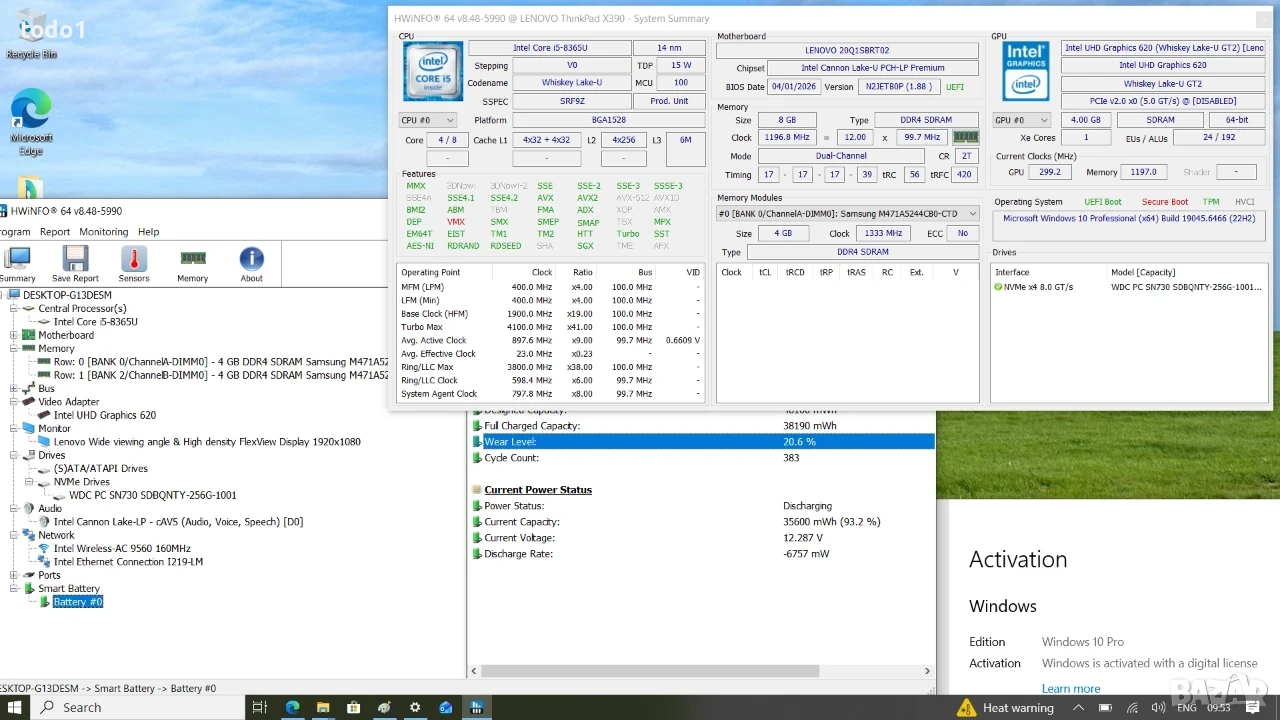Viewport: 1280px width, 720px height.
Task: Open the Settings gear taskbar icon
Action: (414, 707)
